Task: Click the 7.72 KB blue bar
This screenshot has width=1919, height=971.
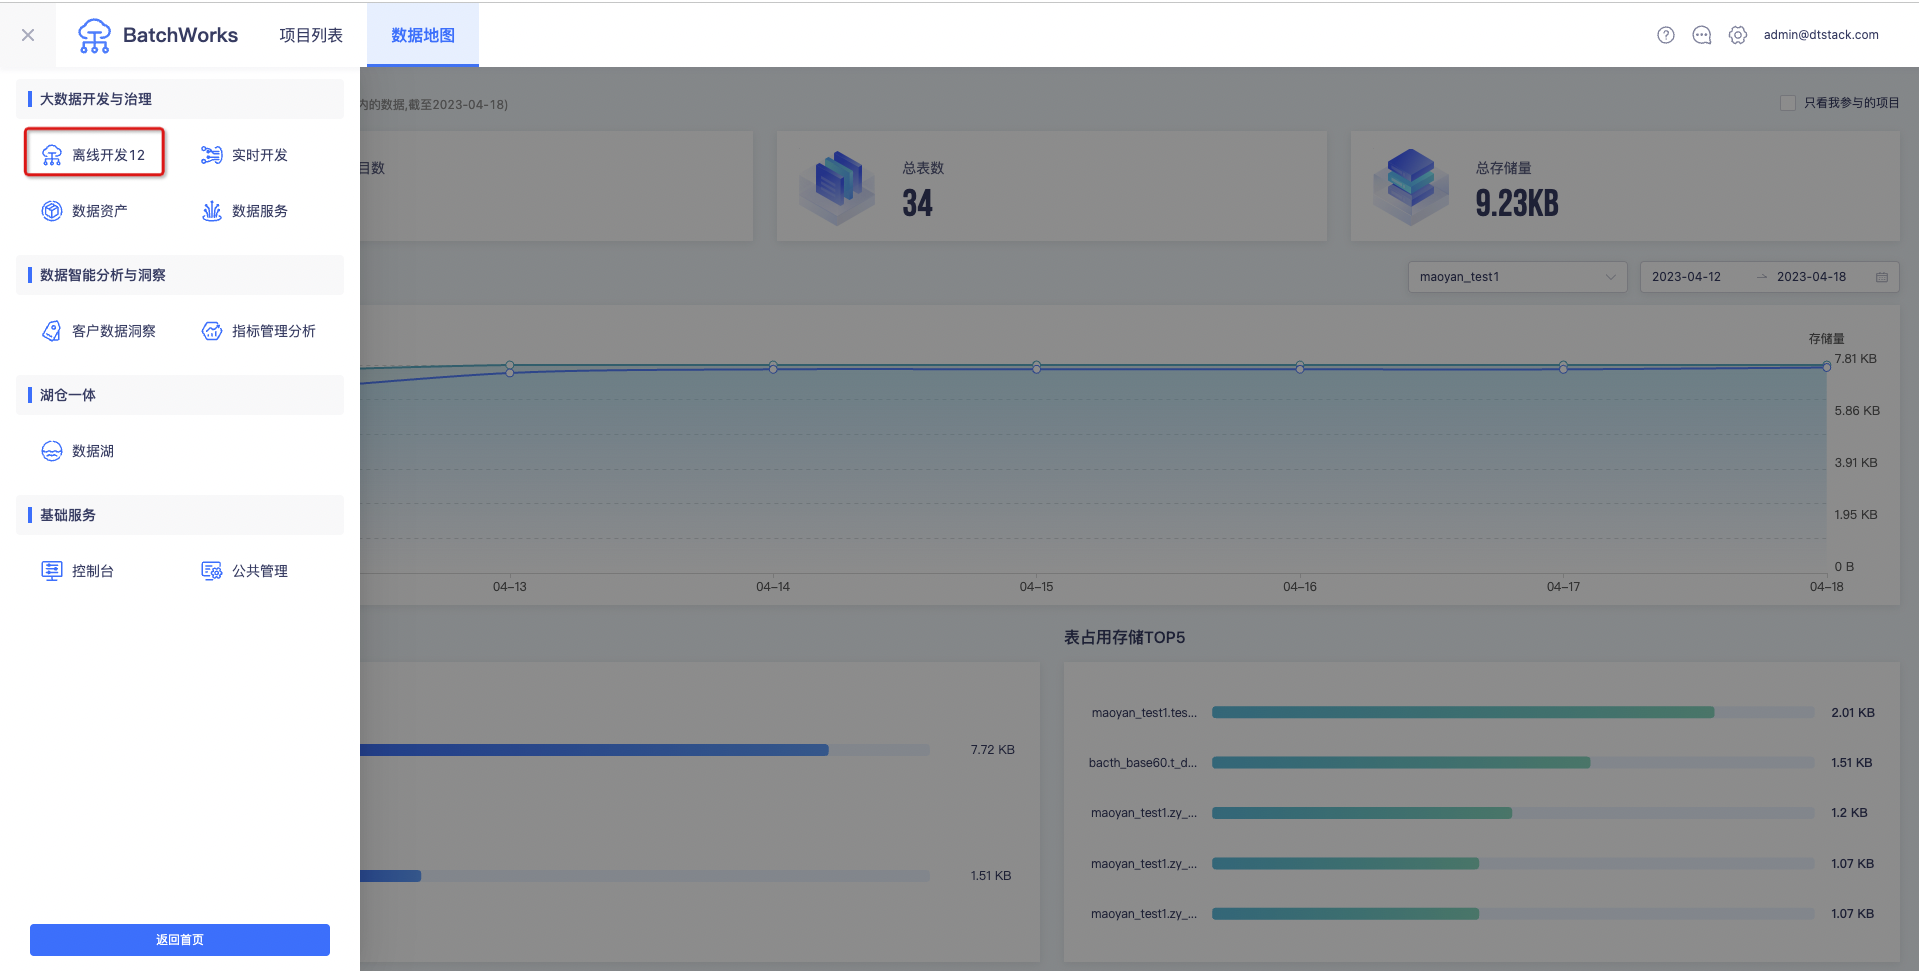Action: pos(594,750)
